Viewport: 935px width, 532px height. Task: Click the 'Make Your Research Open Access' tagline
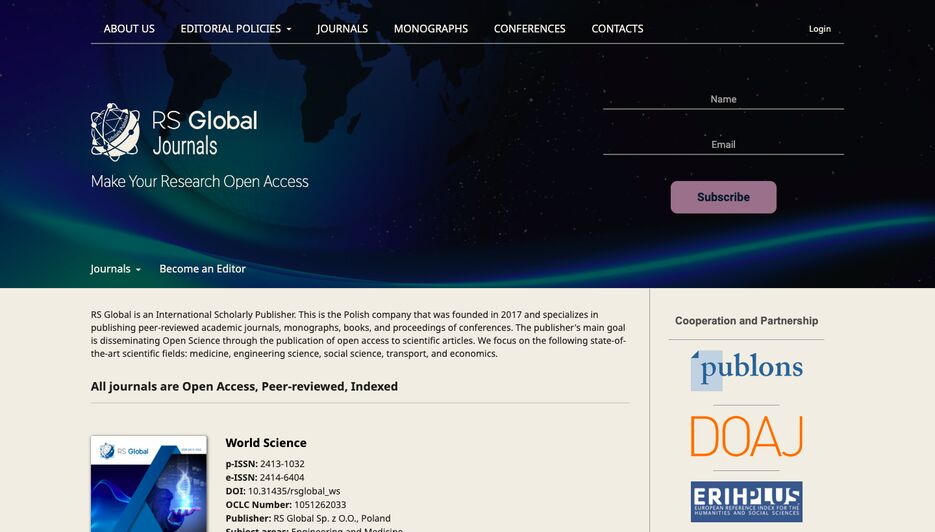click(x=200, y=181)
